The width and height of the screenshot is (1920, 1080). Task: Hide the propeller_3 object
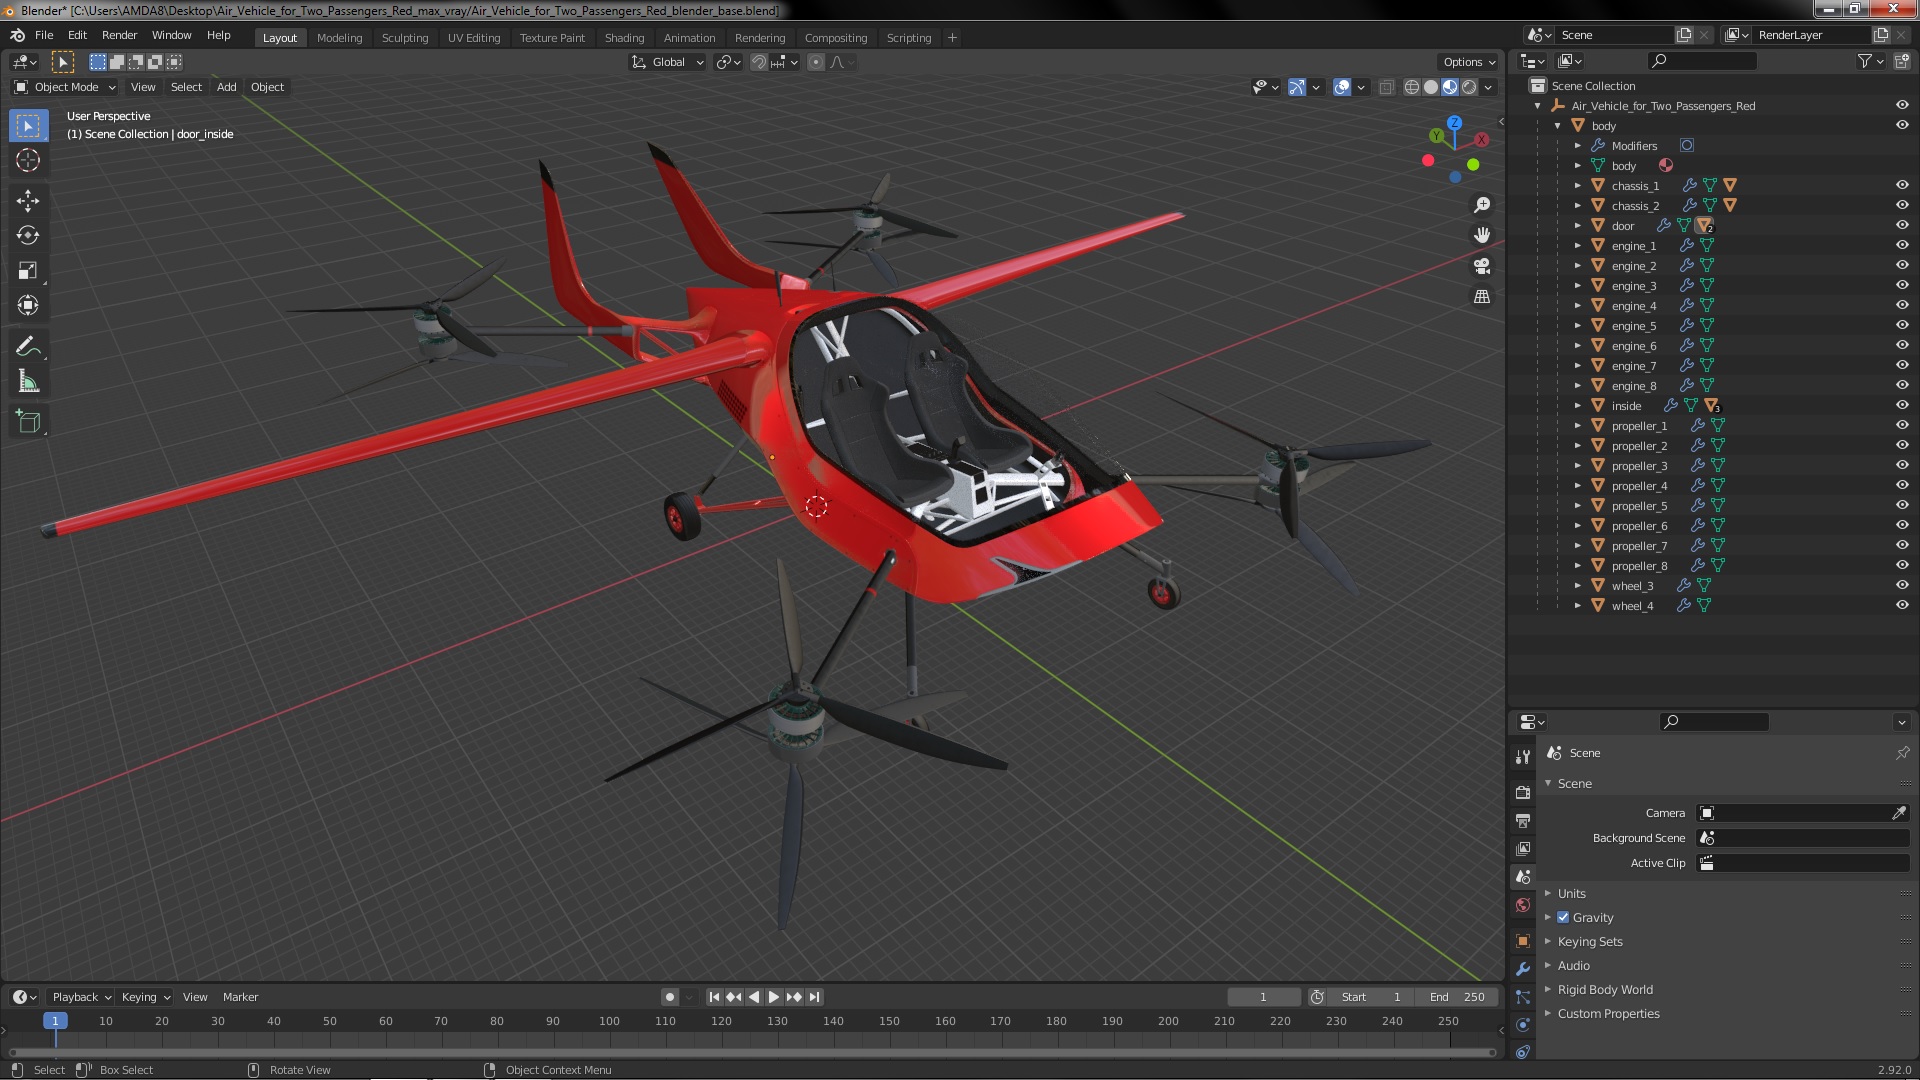click(x=1902, y=466)
